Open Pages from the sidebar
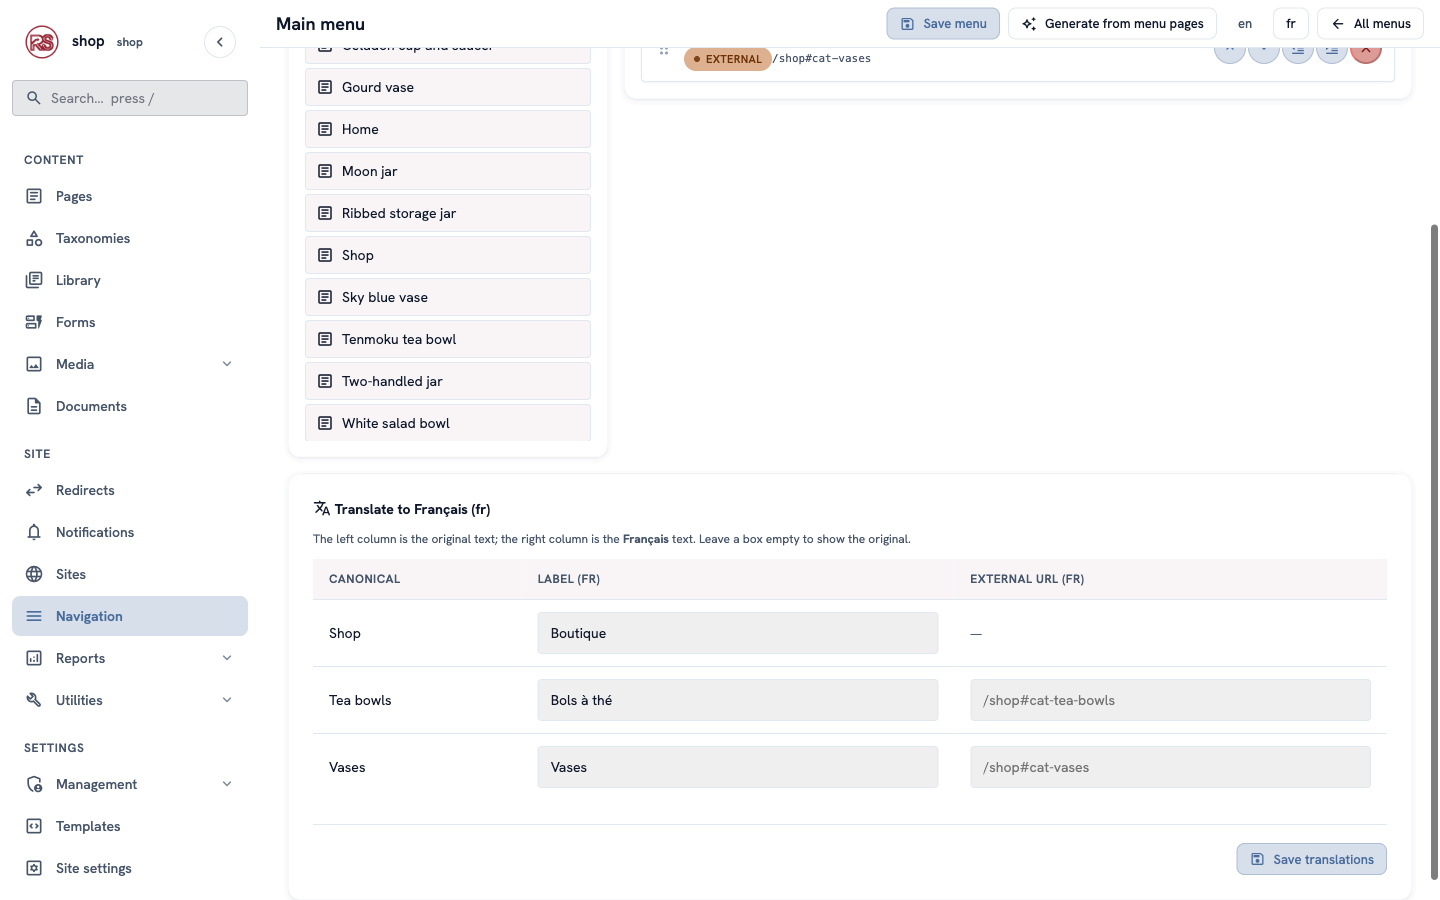1440x900 pixels. click(130, 196)
